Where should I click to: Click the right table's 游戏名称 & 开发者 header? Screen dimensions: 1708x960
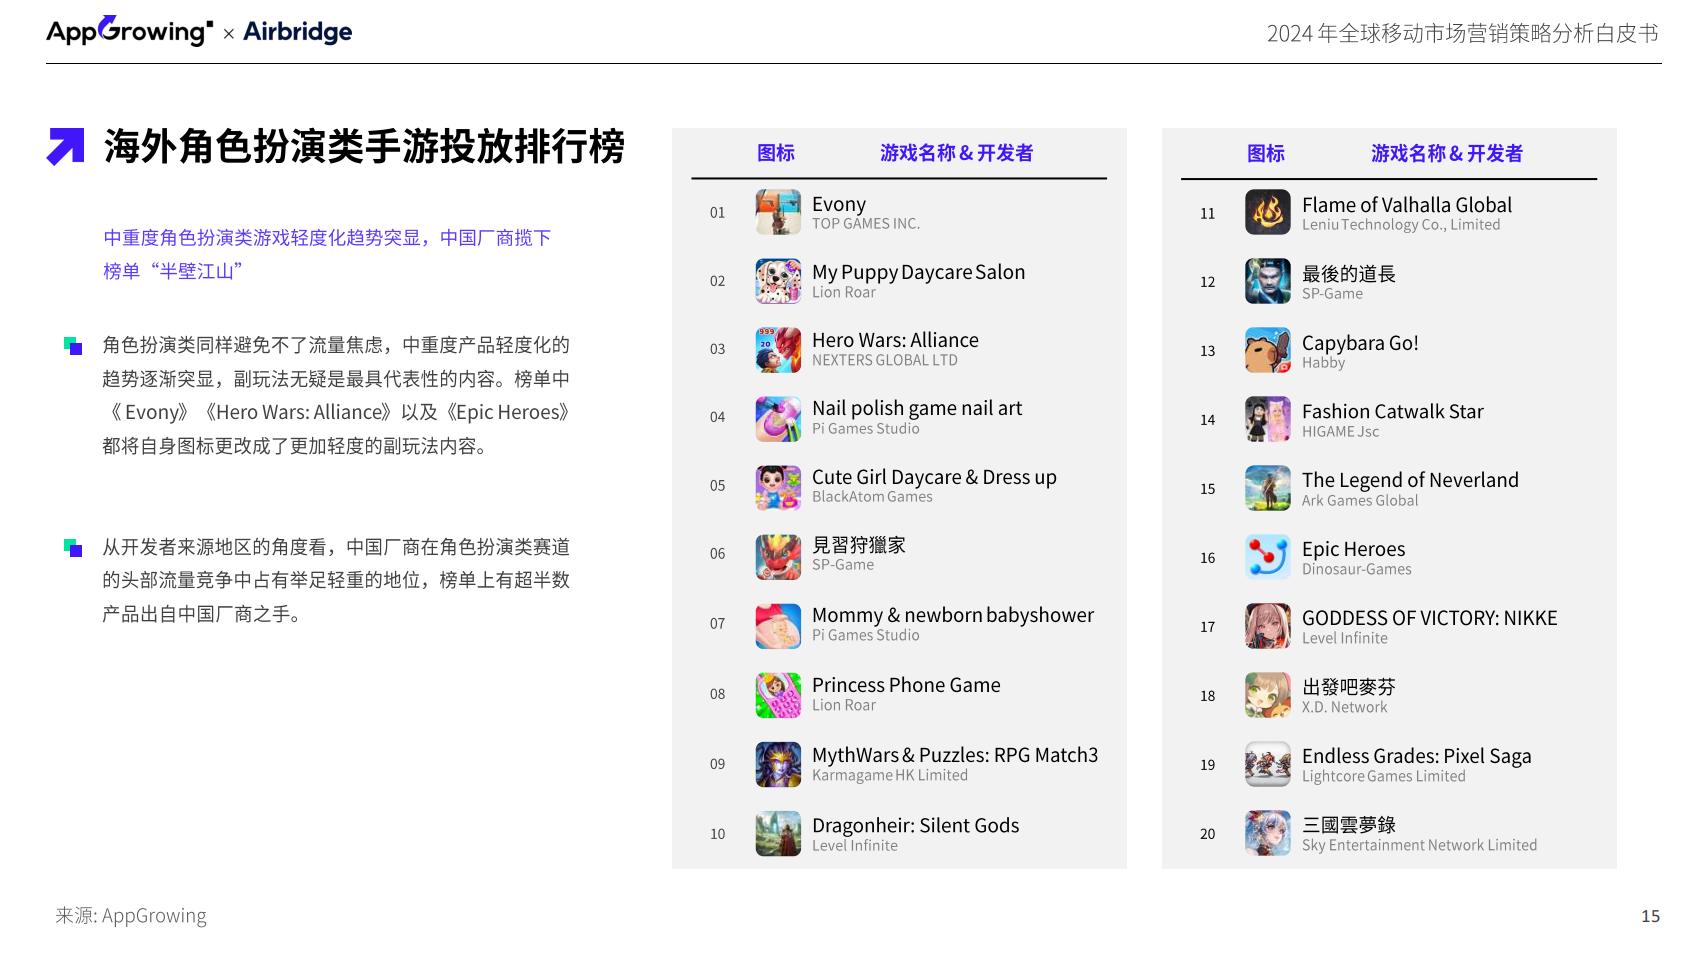pyautogui.click(x=1447, y=153)
